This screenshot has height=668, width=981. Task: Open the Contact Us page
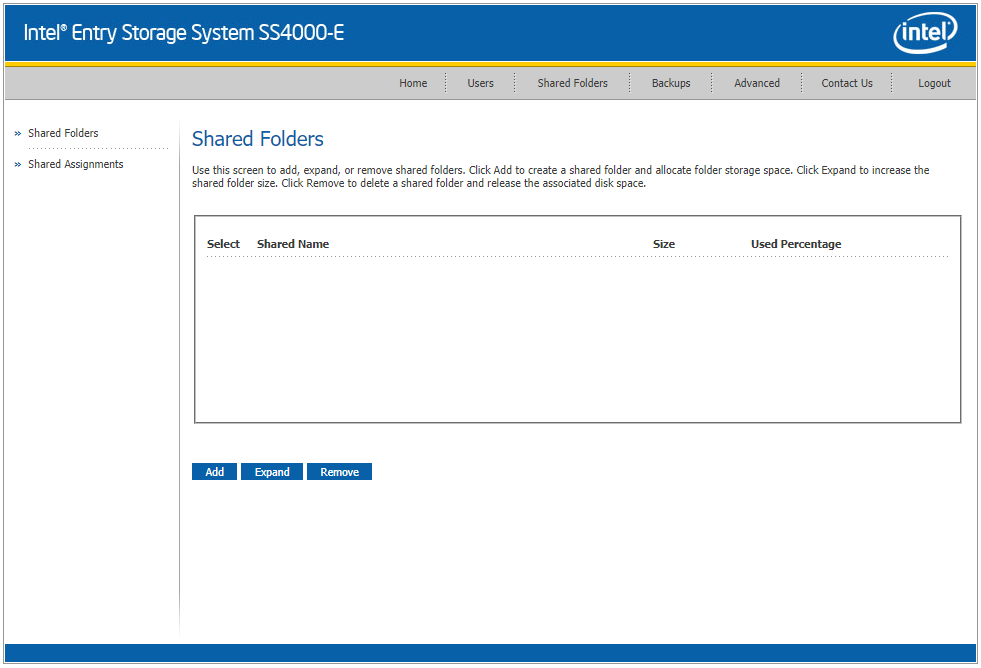point(846,83)
